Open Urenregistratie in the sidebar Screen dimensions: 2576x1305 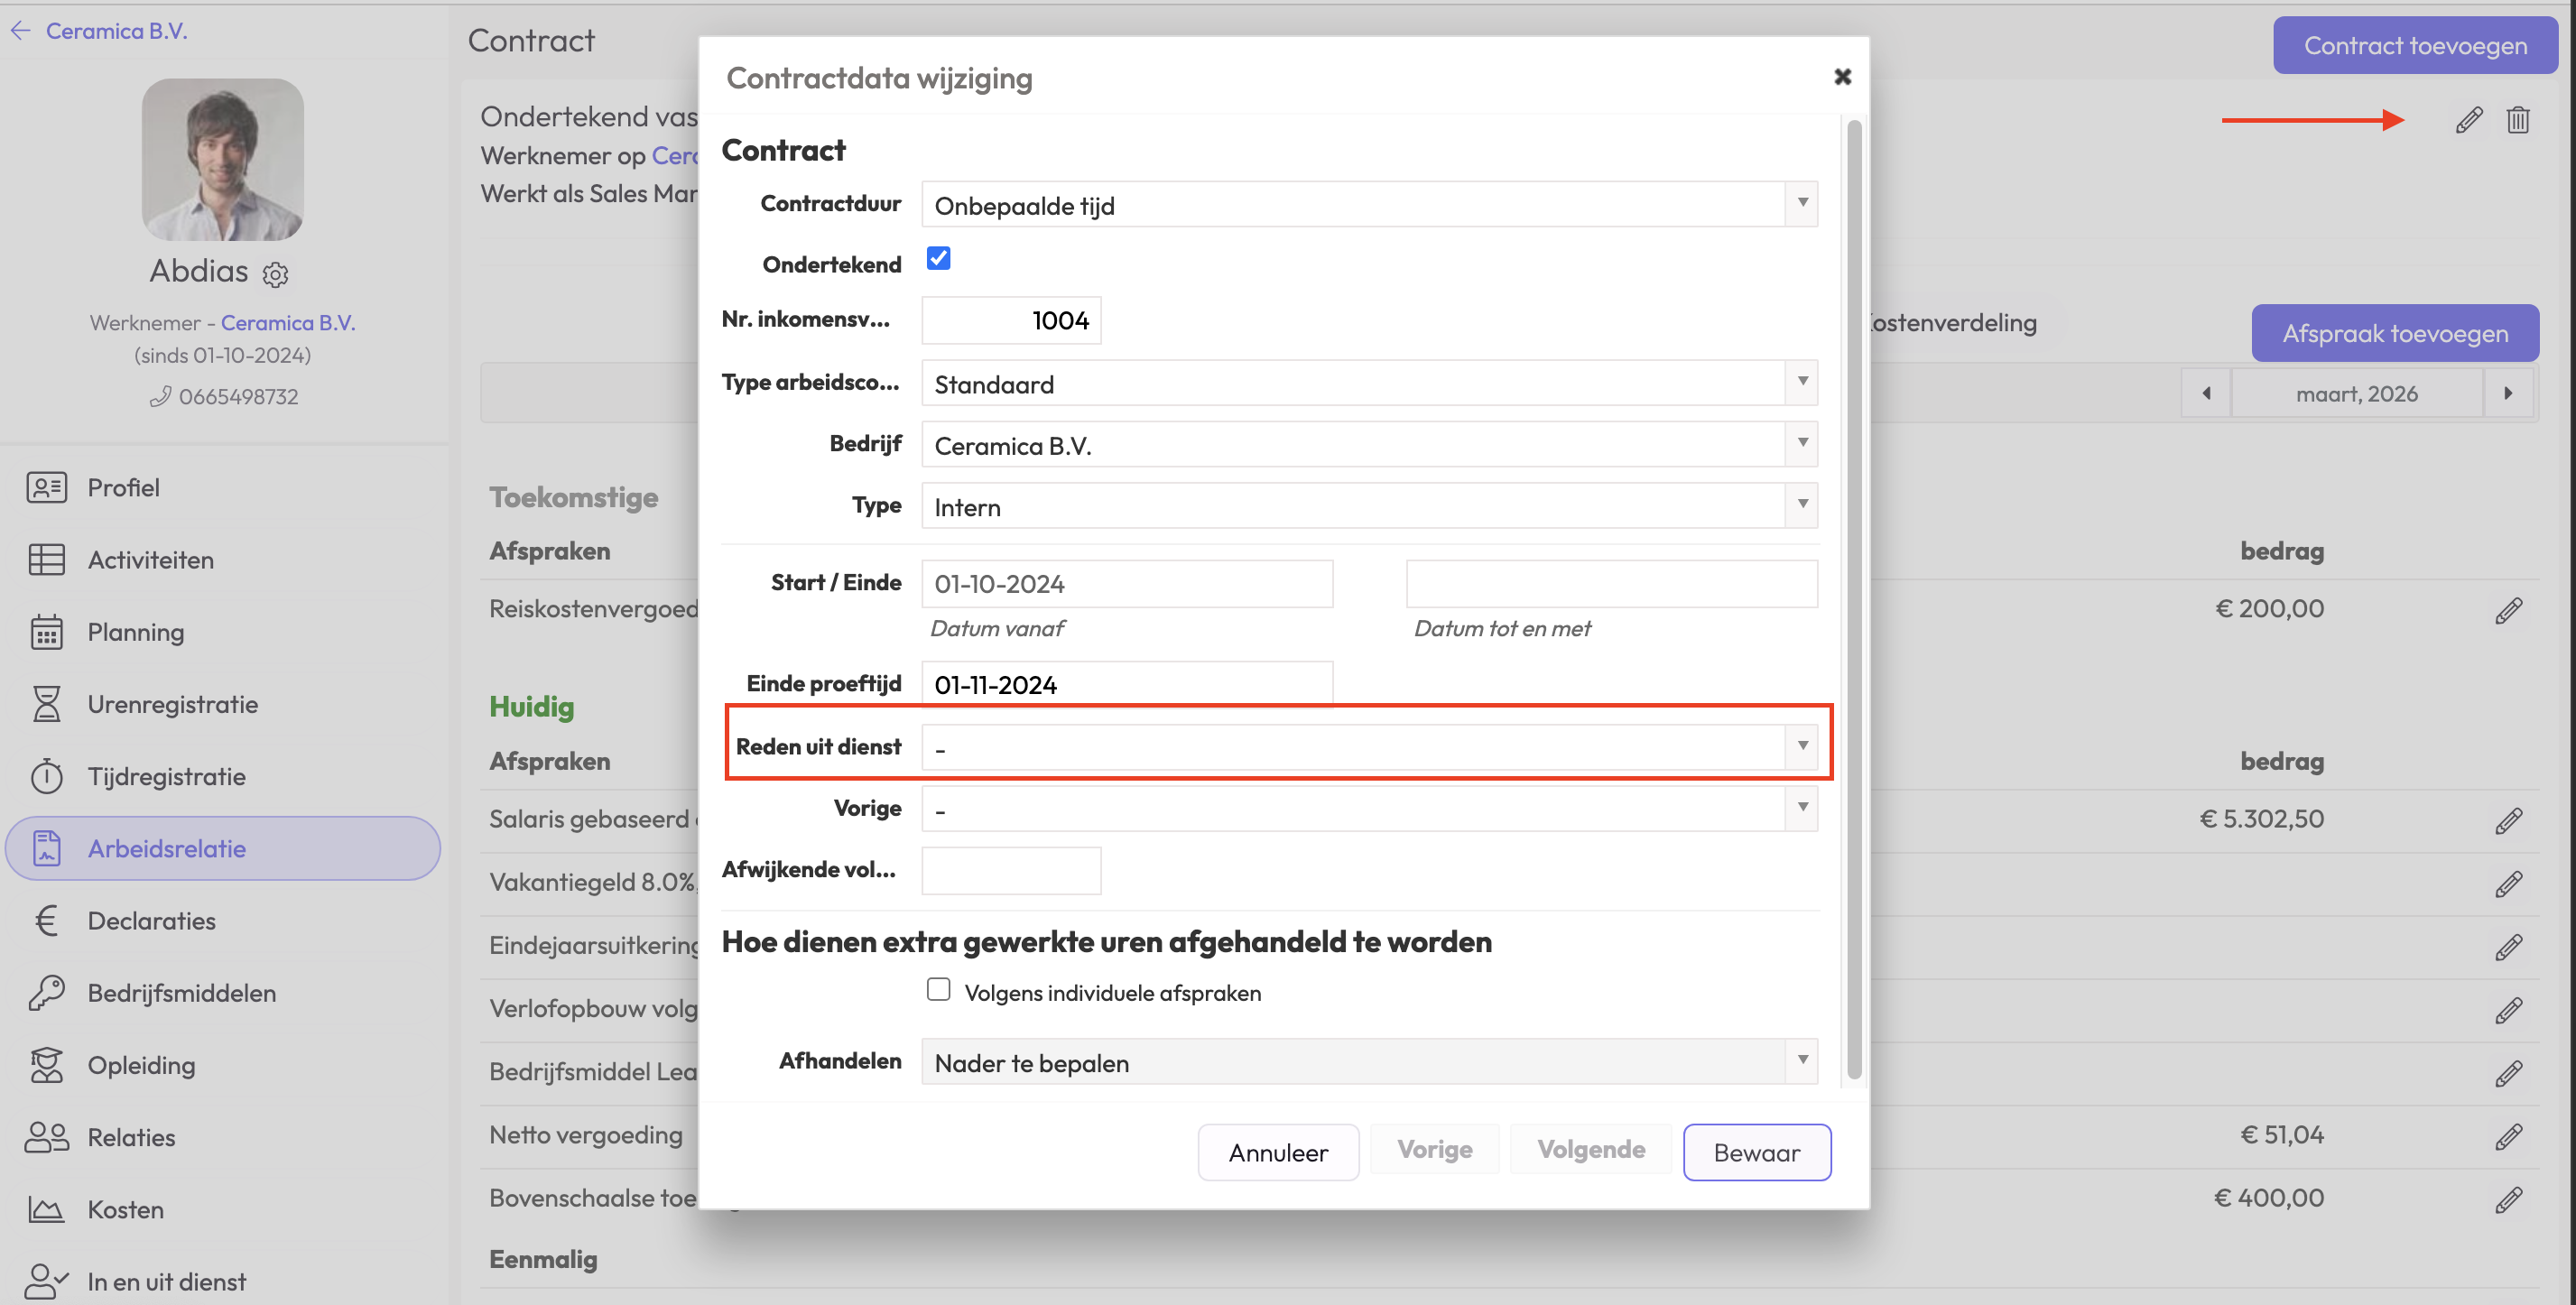pyautogui.click(x=172, y=704)
